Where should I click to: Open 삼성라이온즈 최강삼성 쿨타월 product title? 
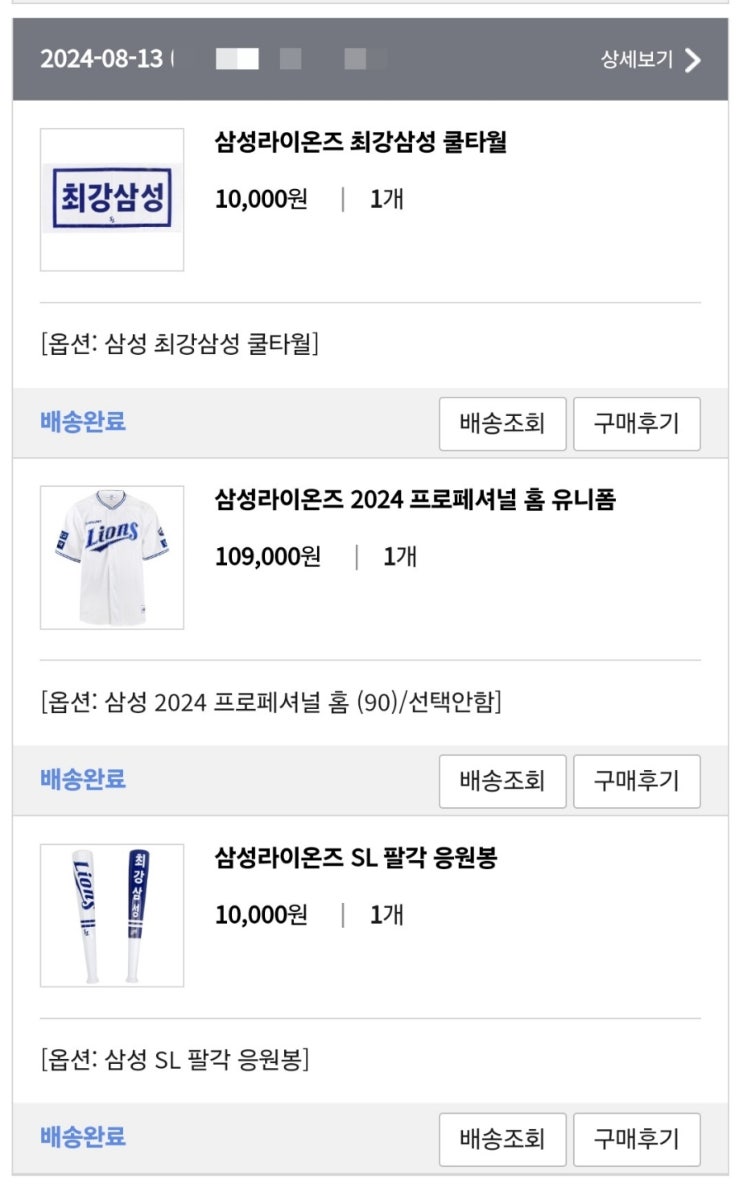coord(361,142)
